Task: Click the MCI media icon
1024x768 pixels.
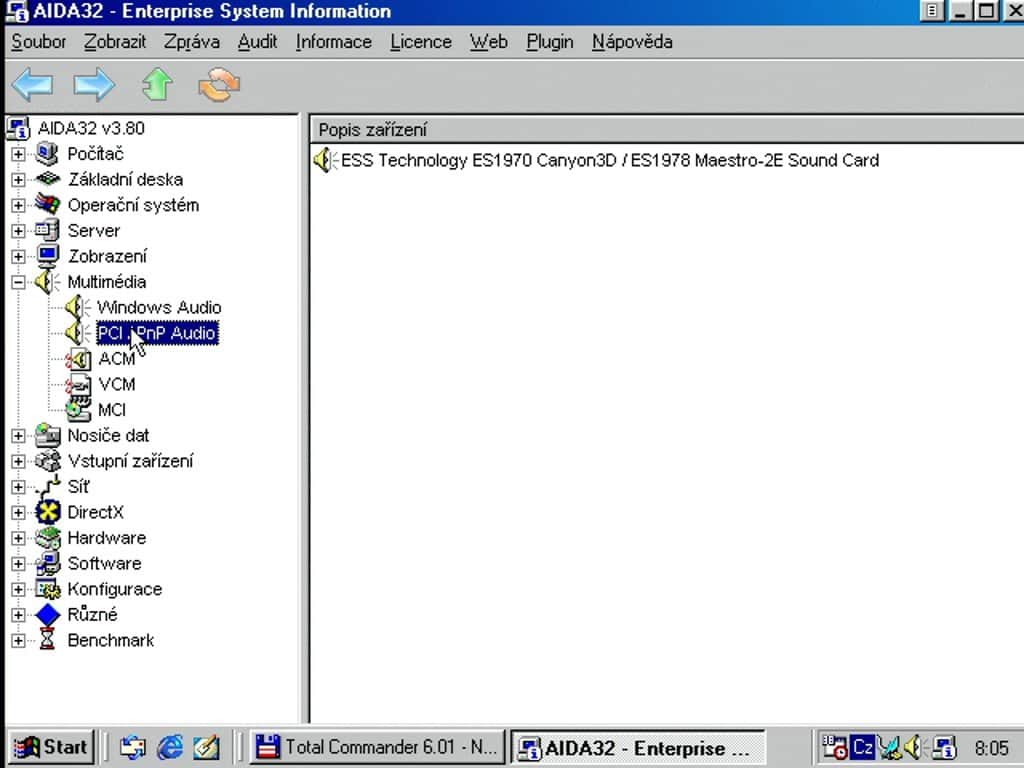Action: click(78, 409)
